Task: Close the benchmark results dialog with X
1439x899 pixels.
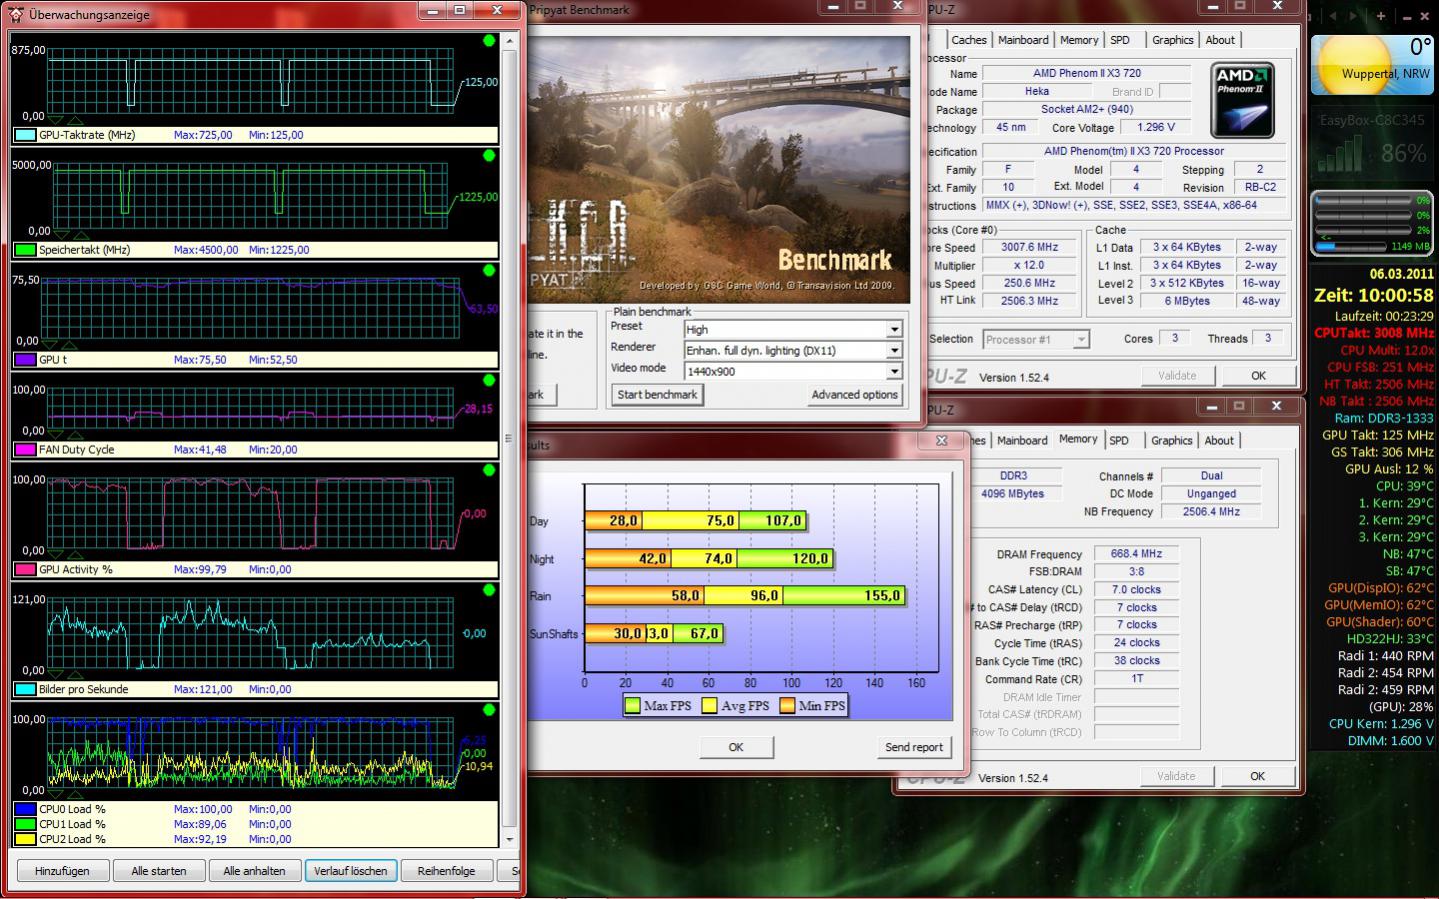Action: [941, 440]
